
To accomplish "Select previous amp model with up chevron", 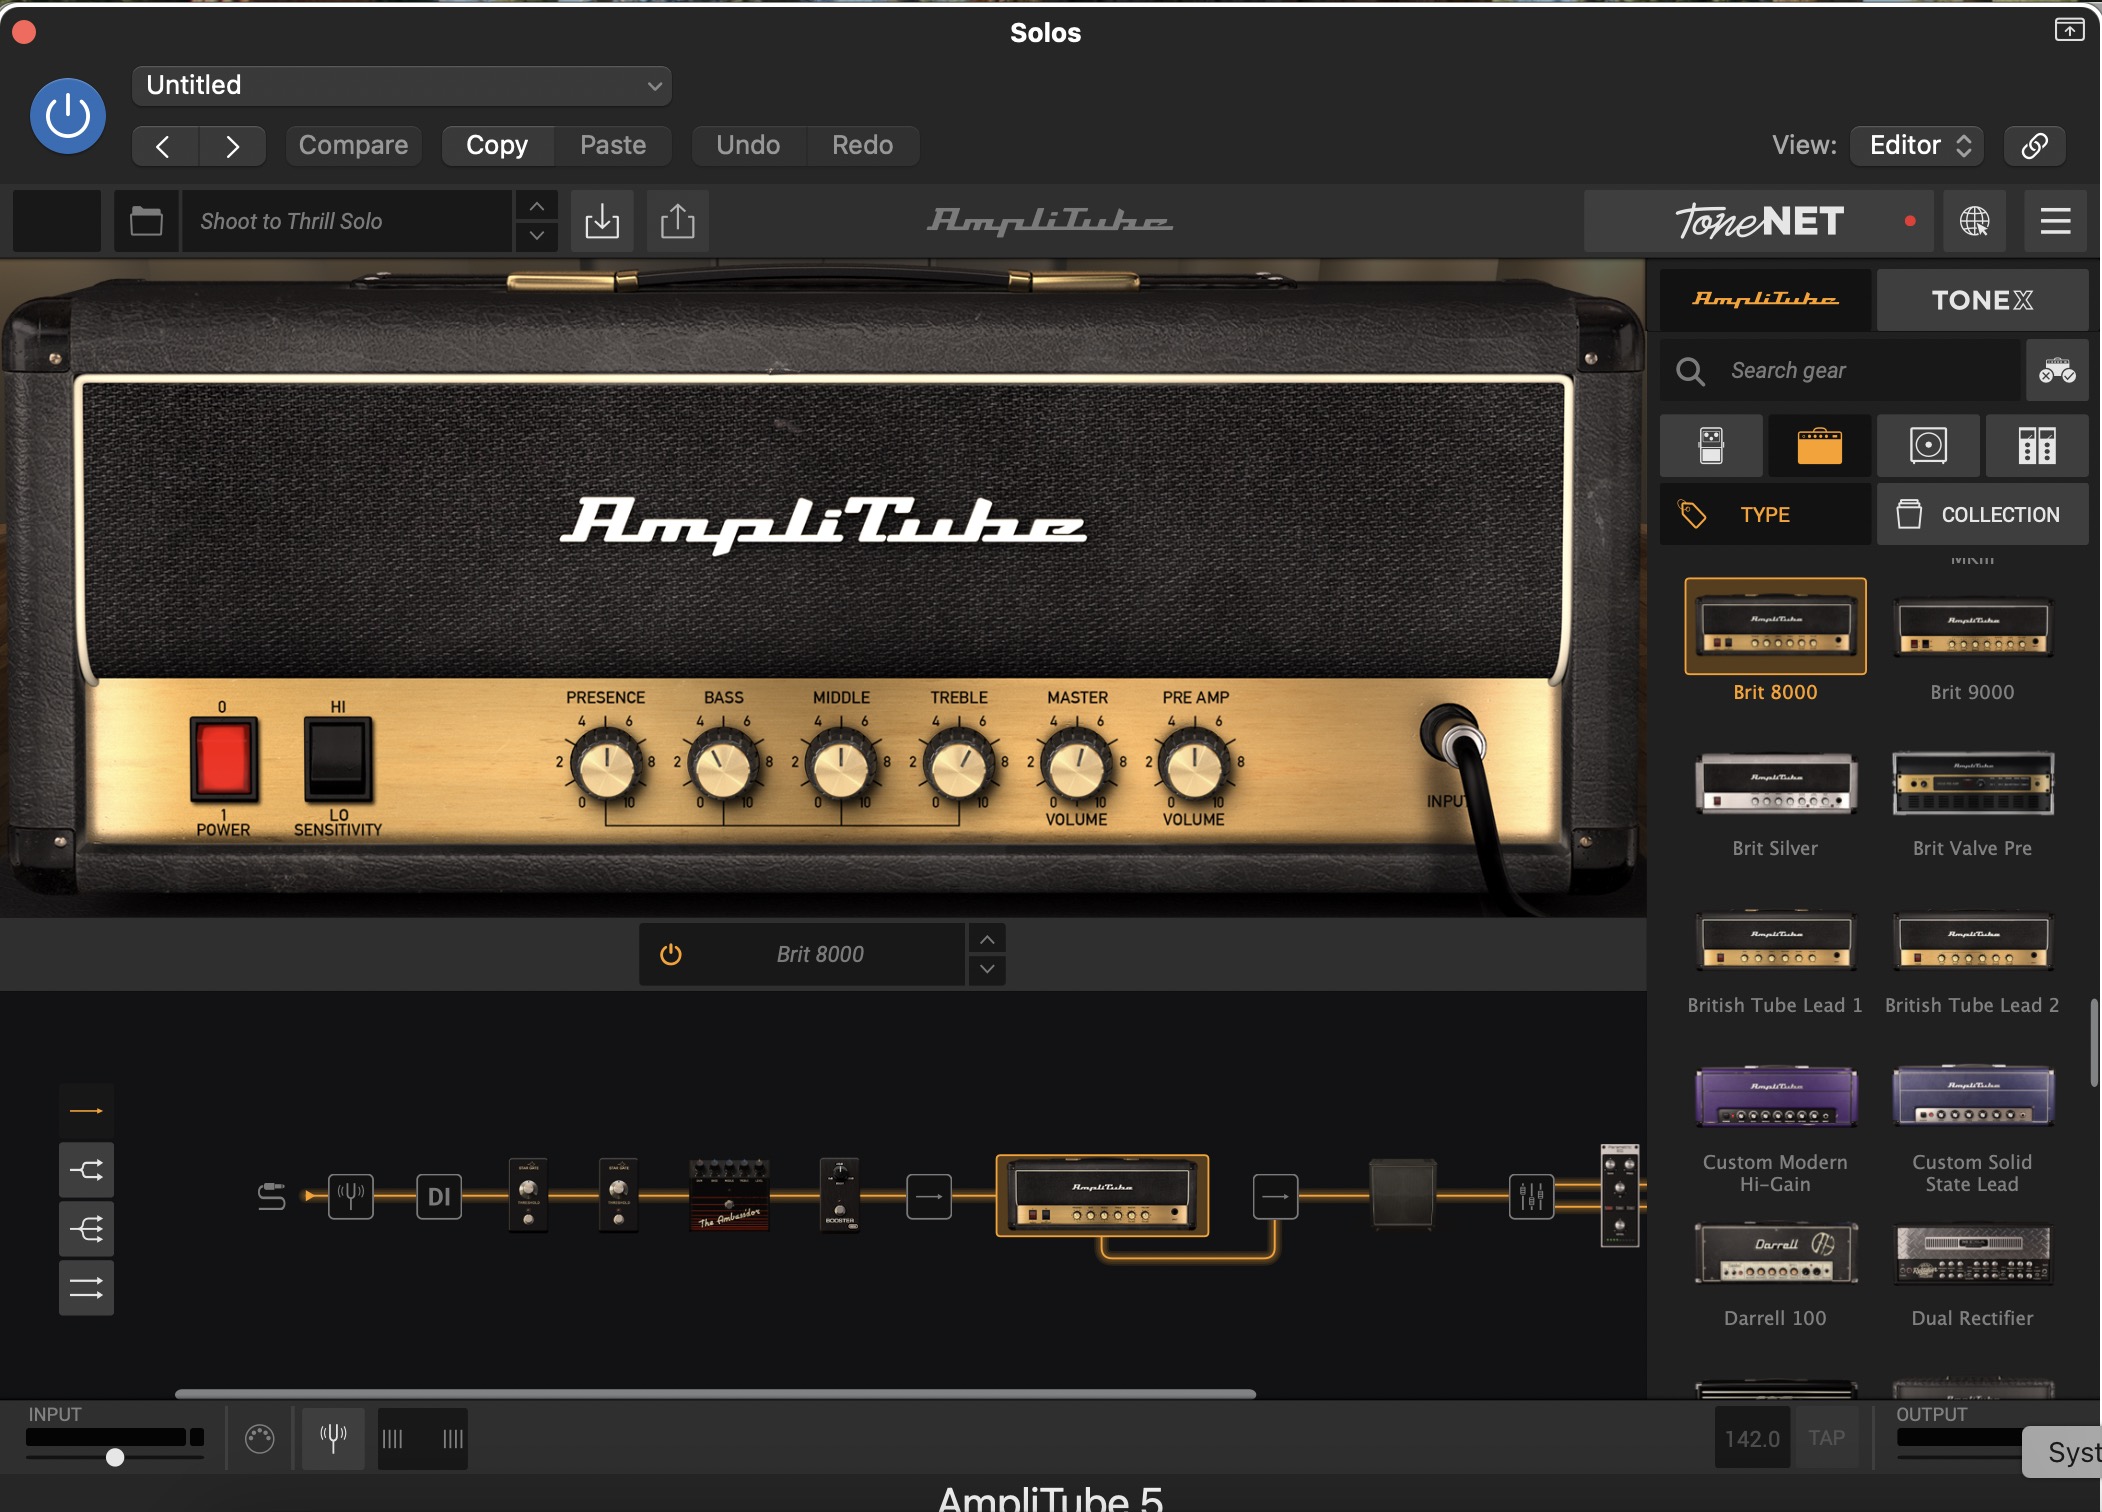I will tap(987, 939).
